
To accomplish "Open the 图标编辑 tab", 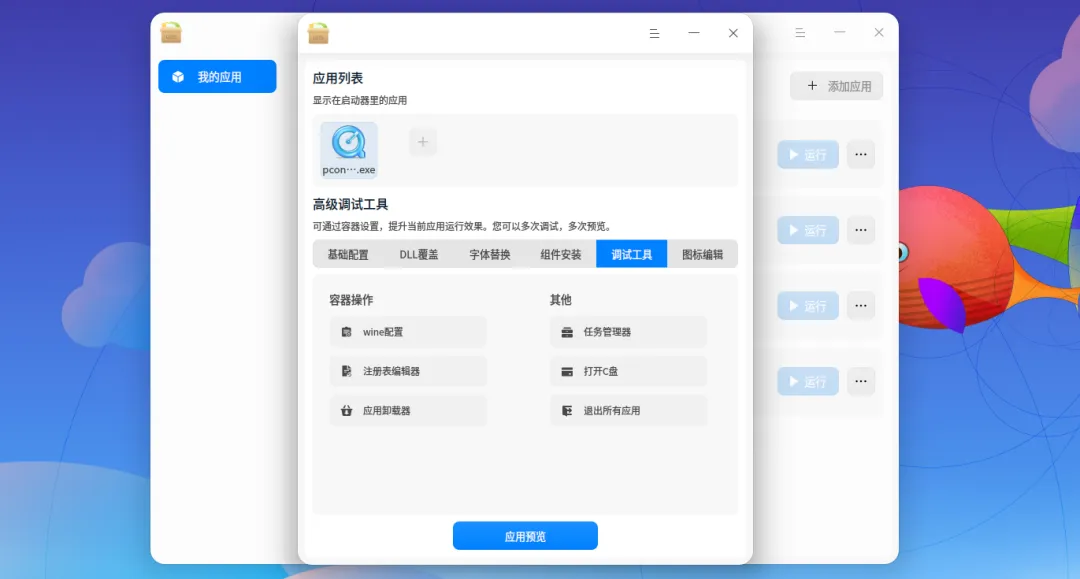I will point(703,254).
